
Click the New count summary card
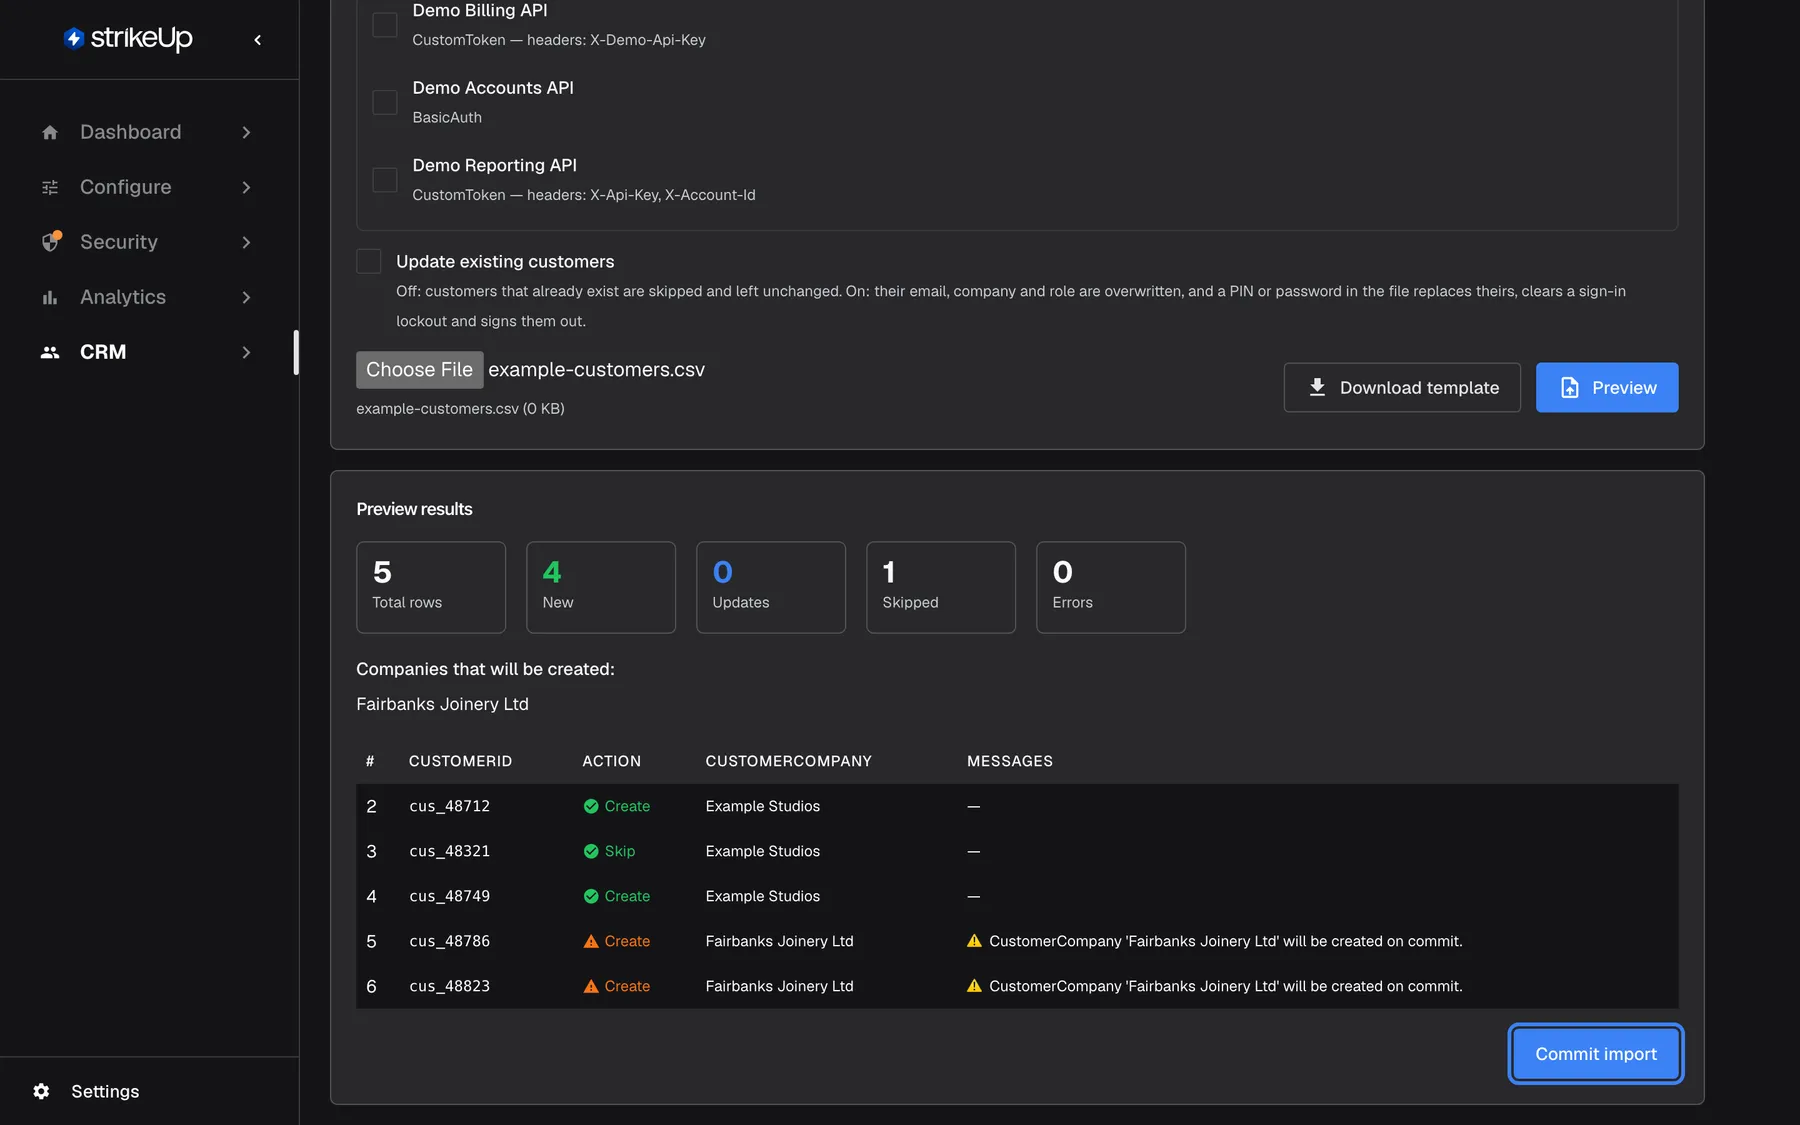601,587
